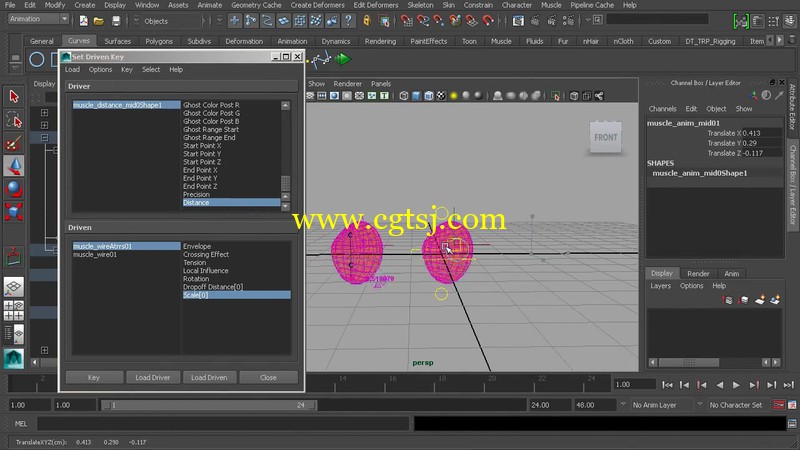Open the Animation menu set dropdown

click(x=38, y=19)
